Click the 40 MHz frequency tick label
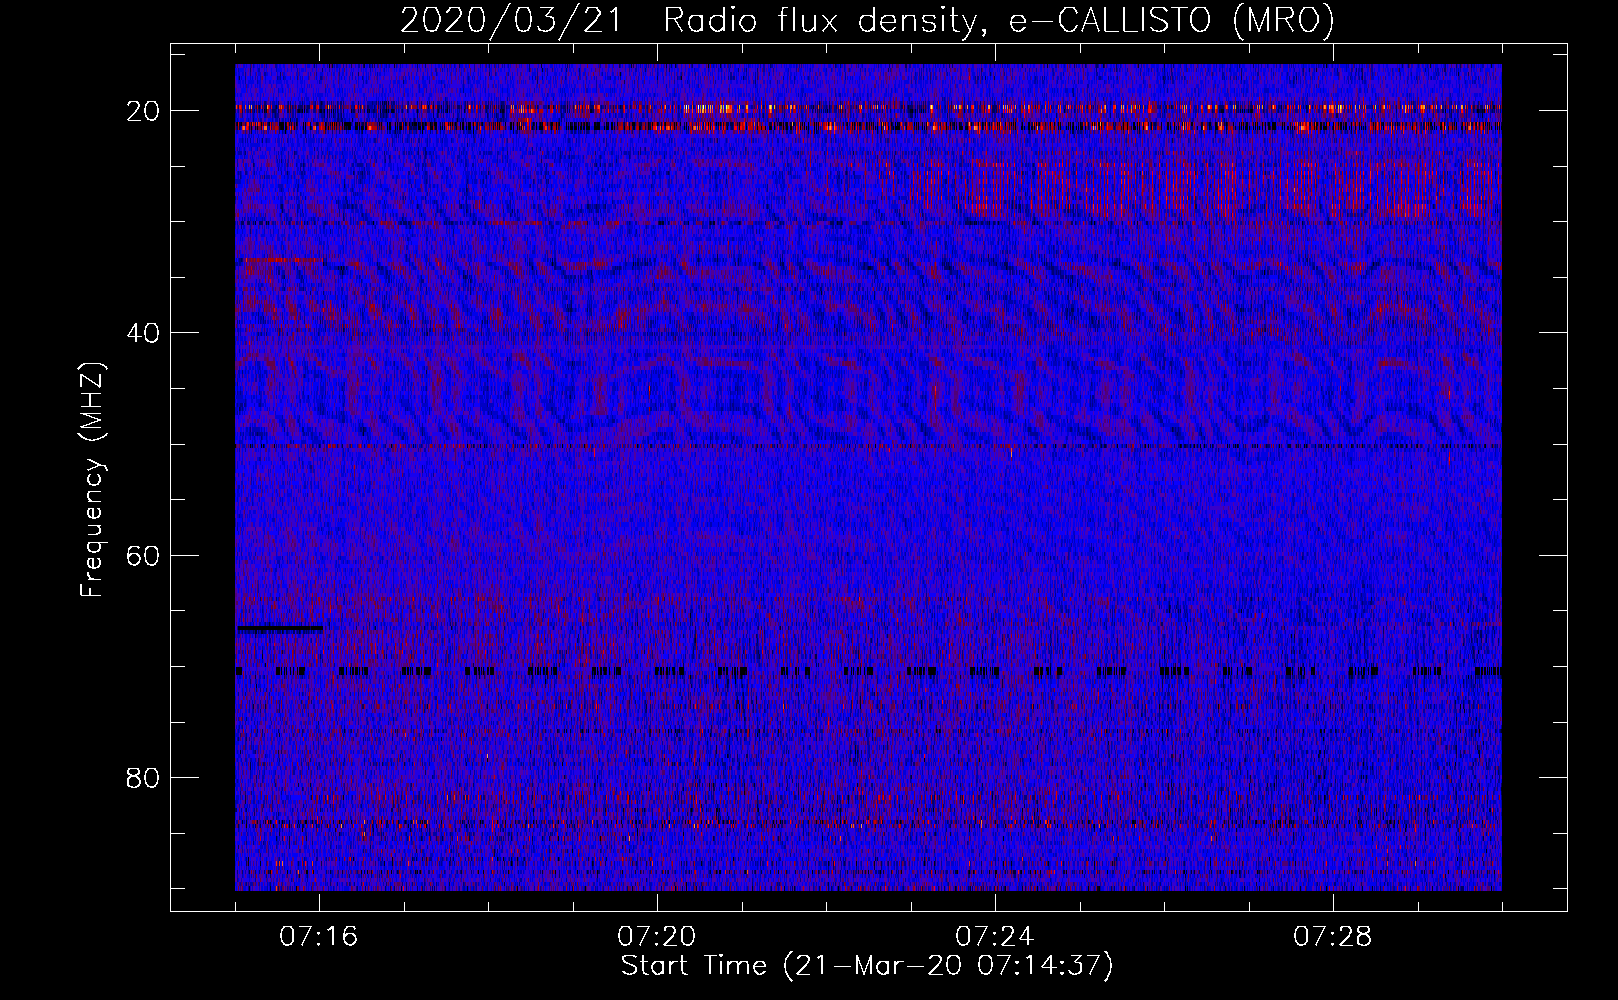The width and height of the screenshot is (1618, 1000). (x=144, y=332)
